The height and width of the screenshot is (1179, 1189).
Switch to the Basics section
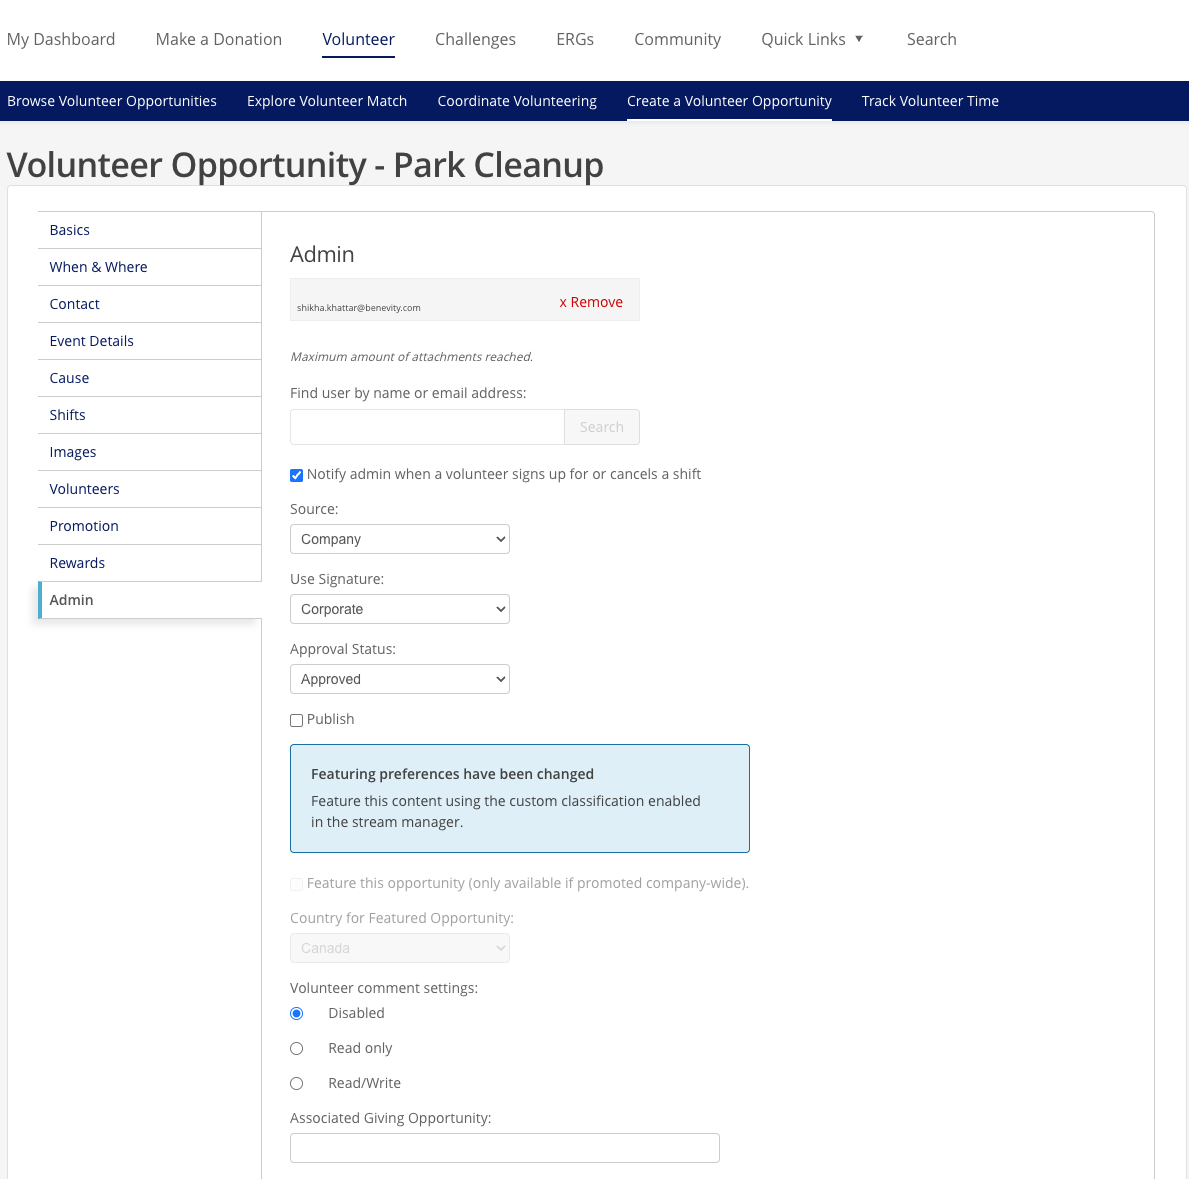coord(149,230)
